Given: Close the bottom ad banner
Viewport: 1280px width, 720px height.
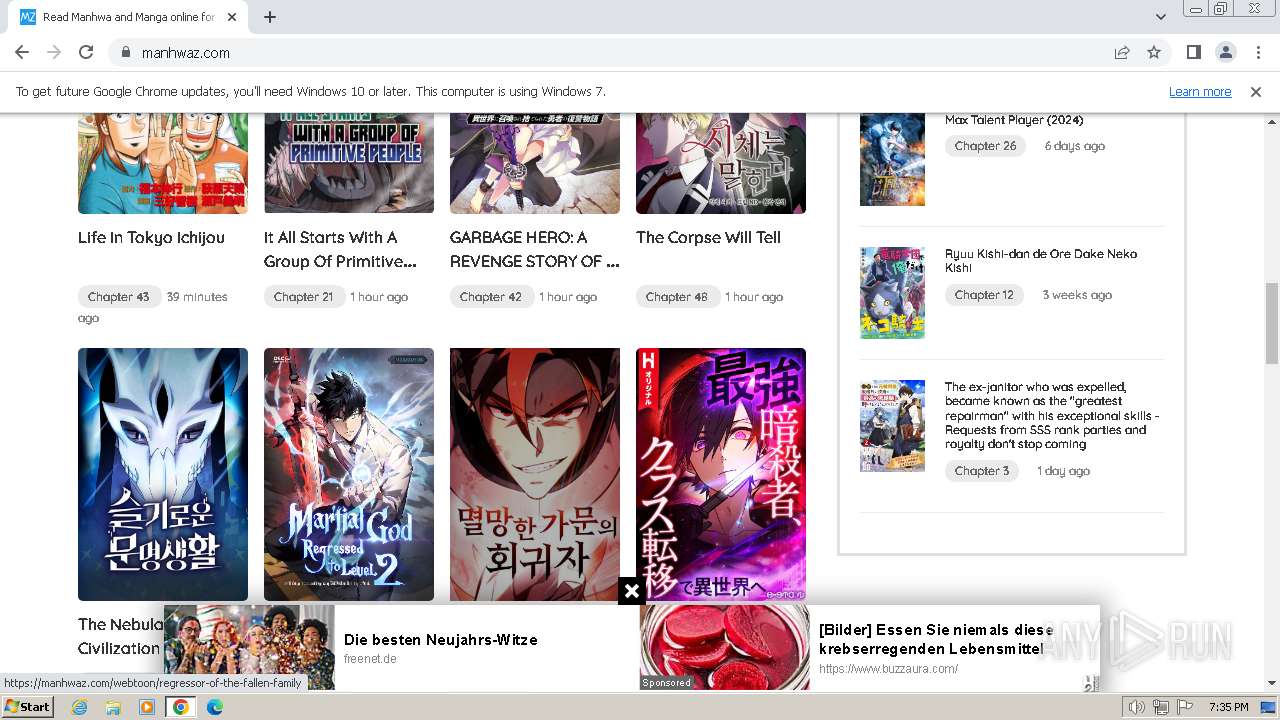Looking at the screenshot, I should (631, 591).
